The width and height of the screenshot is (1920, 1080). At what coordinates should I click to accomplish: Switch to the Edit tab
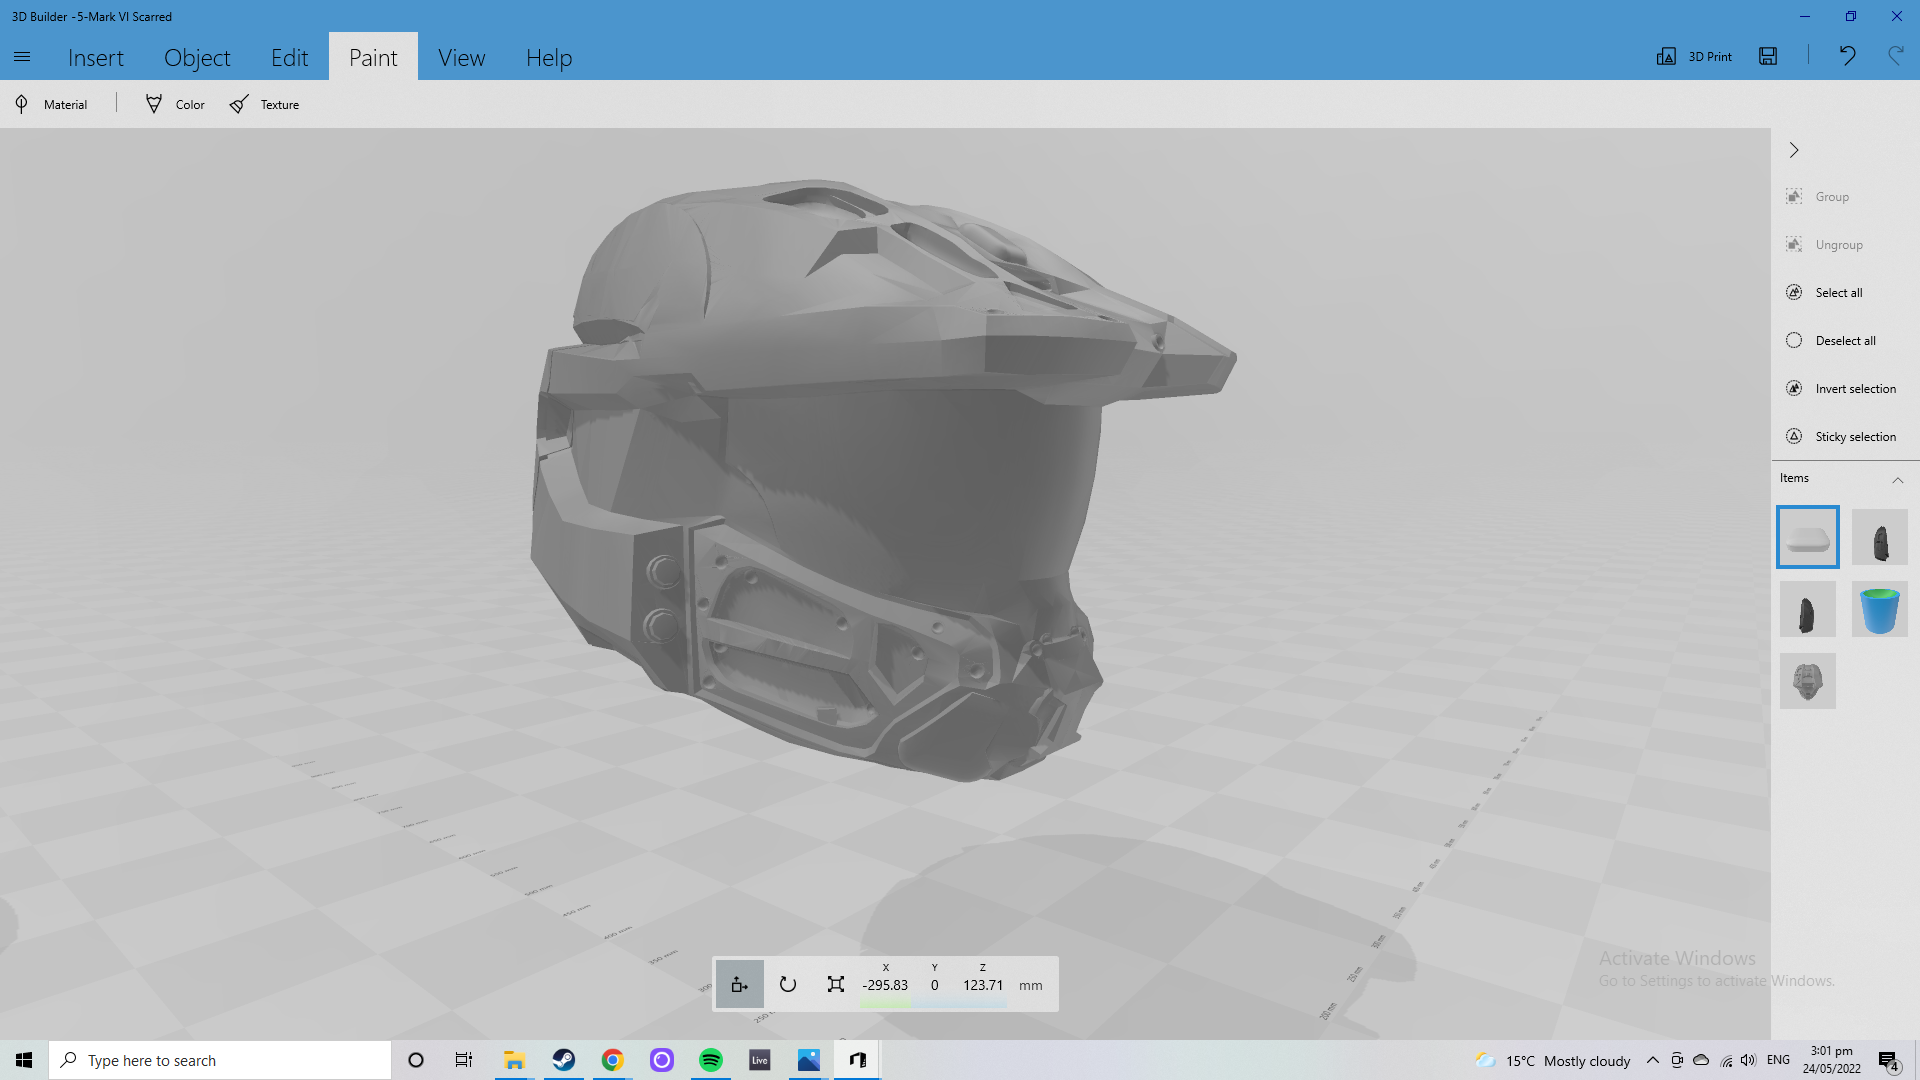(289, 57)
